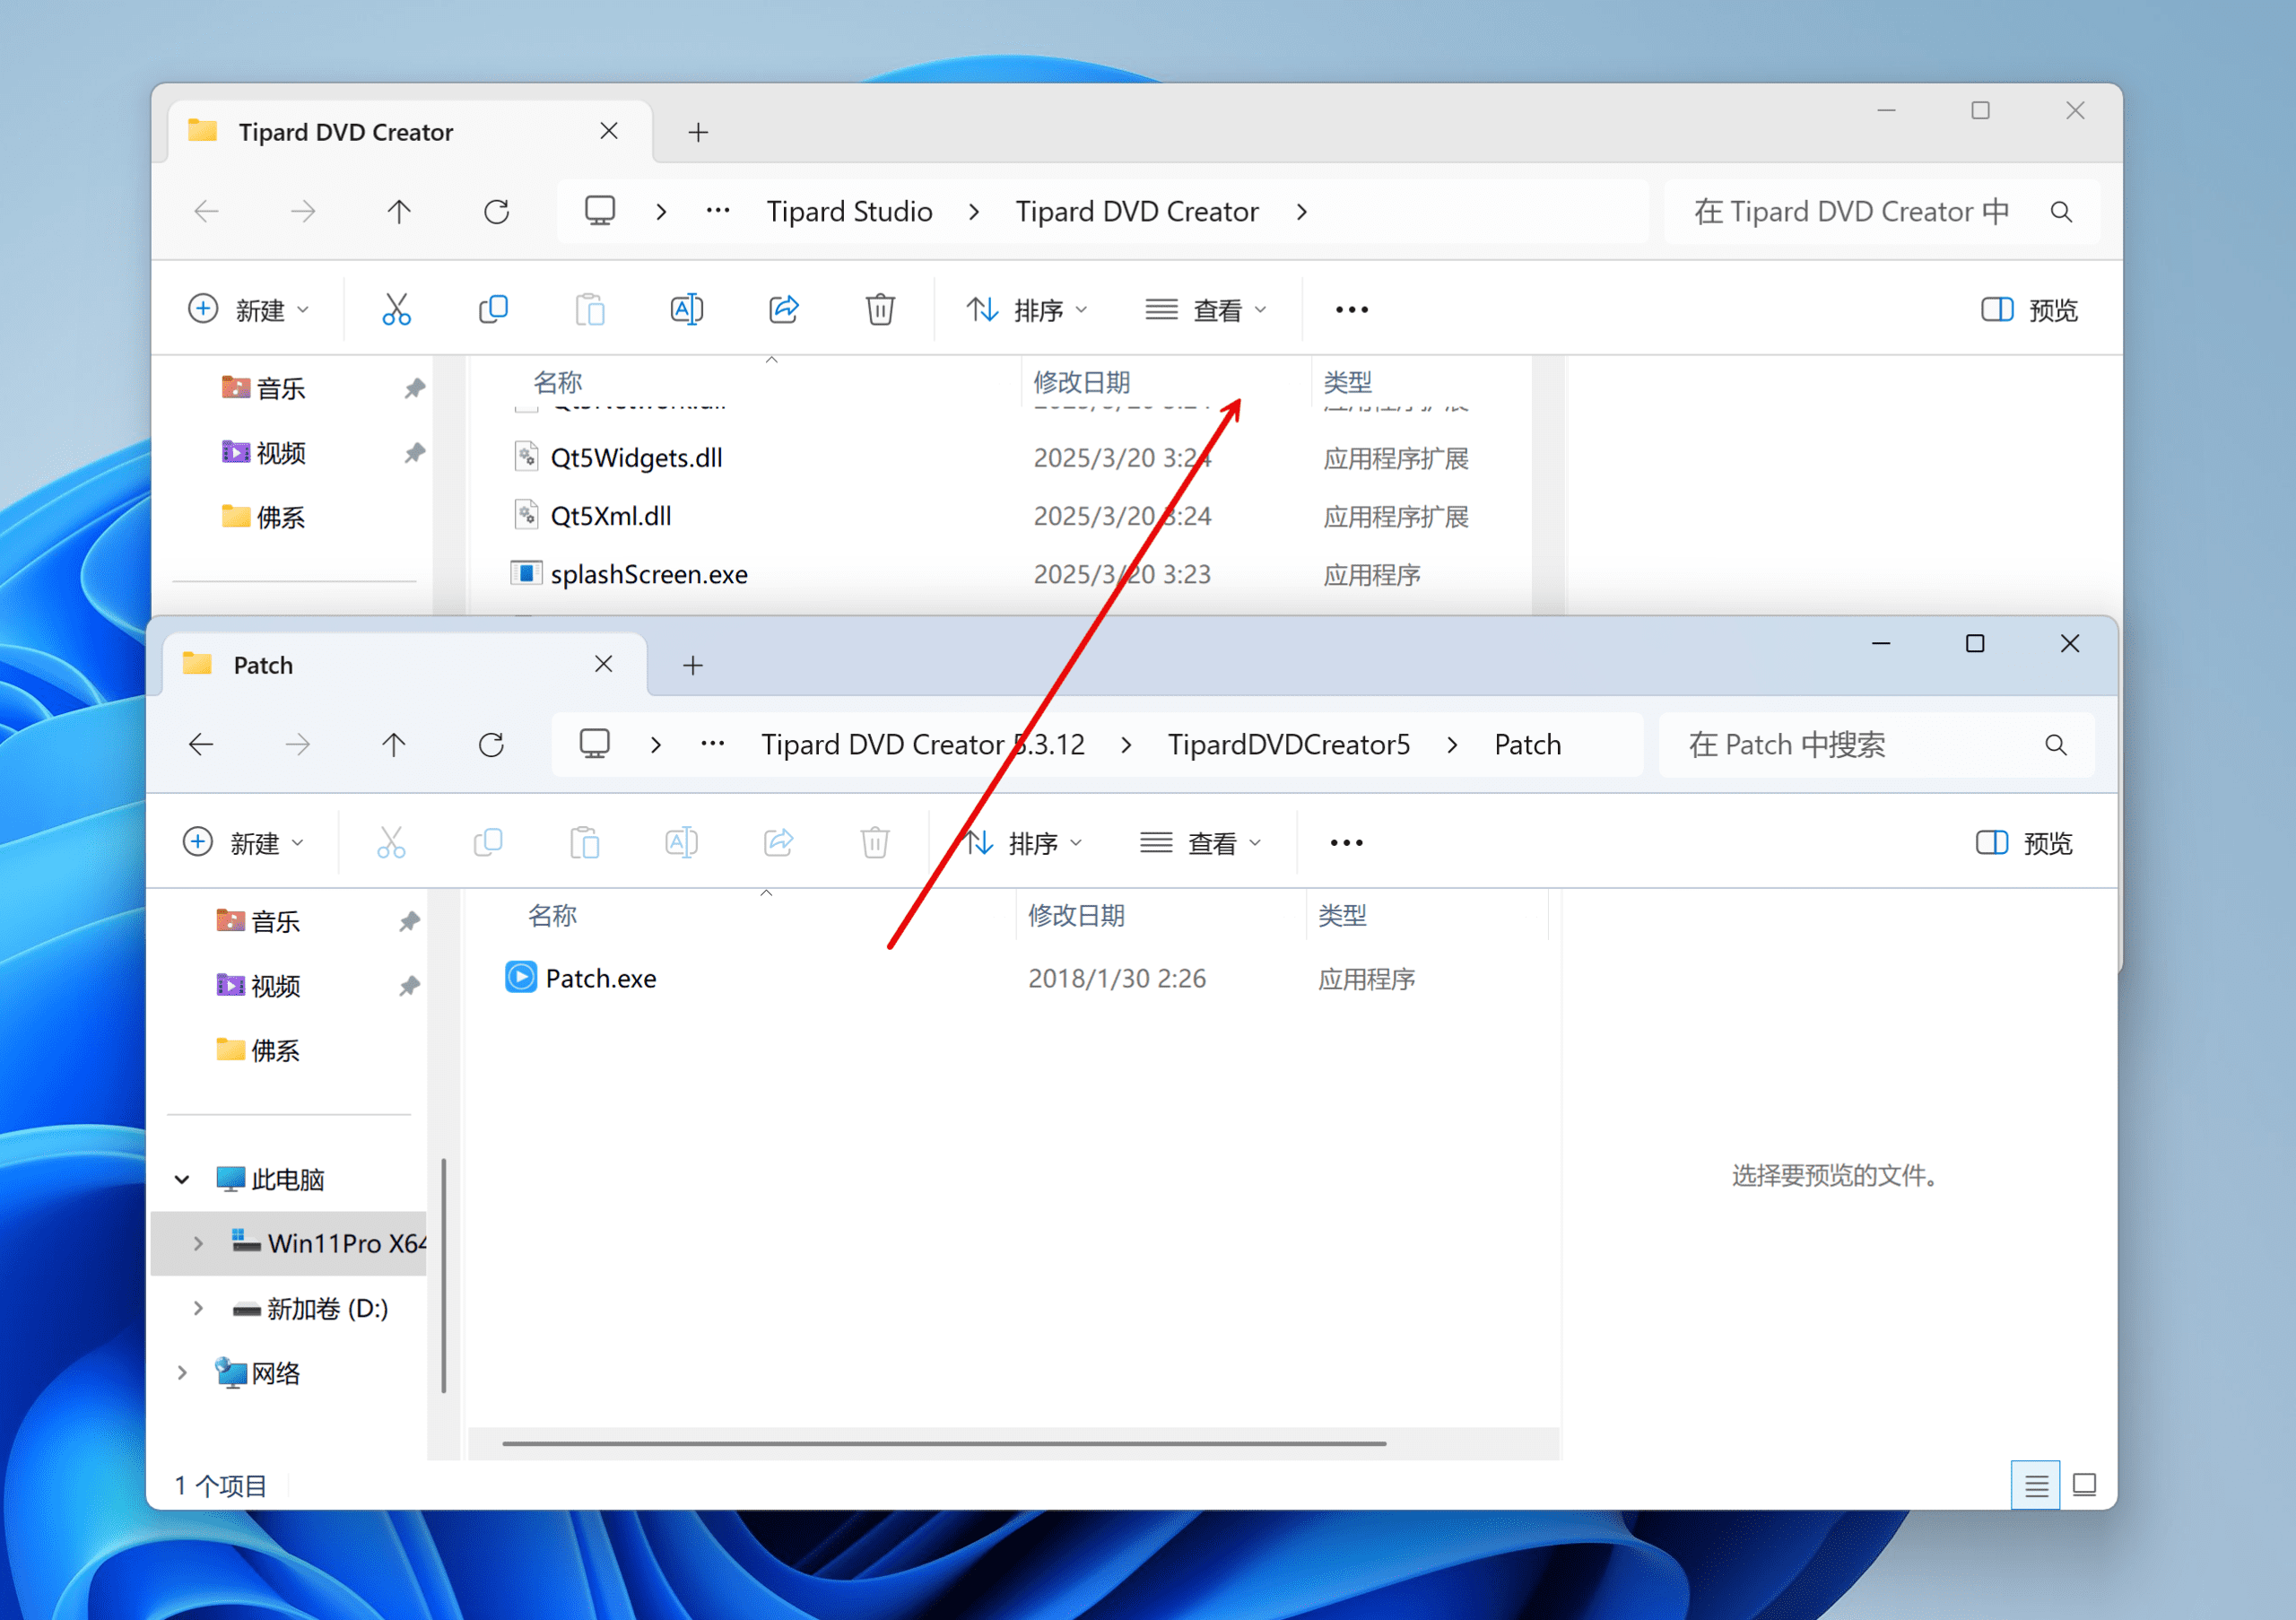Click the 新建 new button in Patch window
The height and width of the screenshot is (1620, 2296).
pyautogui.click(x=244, y=843)
